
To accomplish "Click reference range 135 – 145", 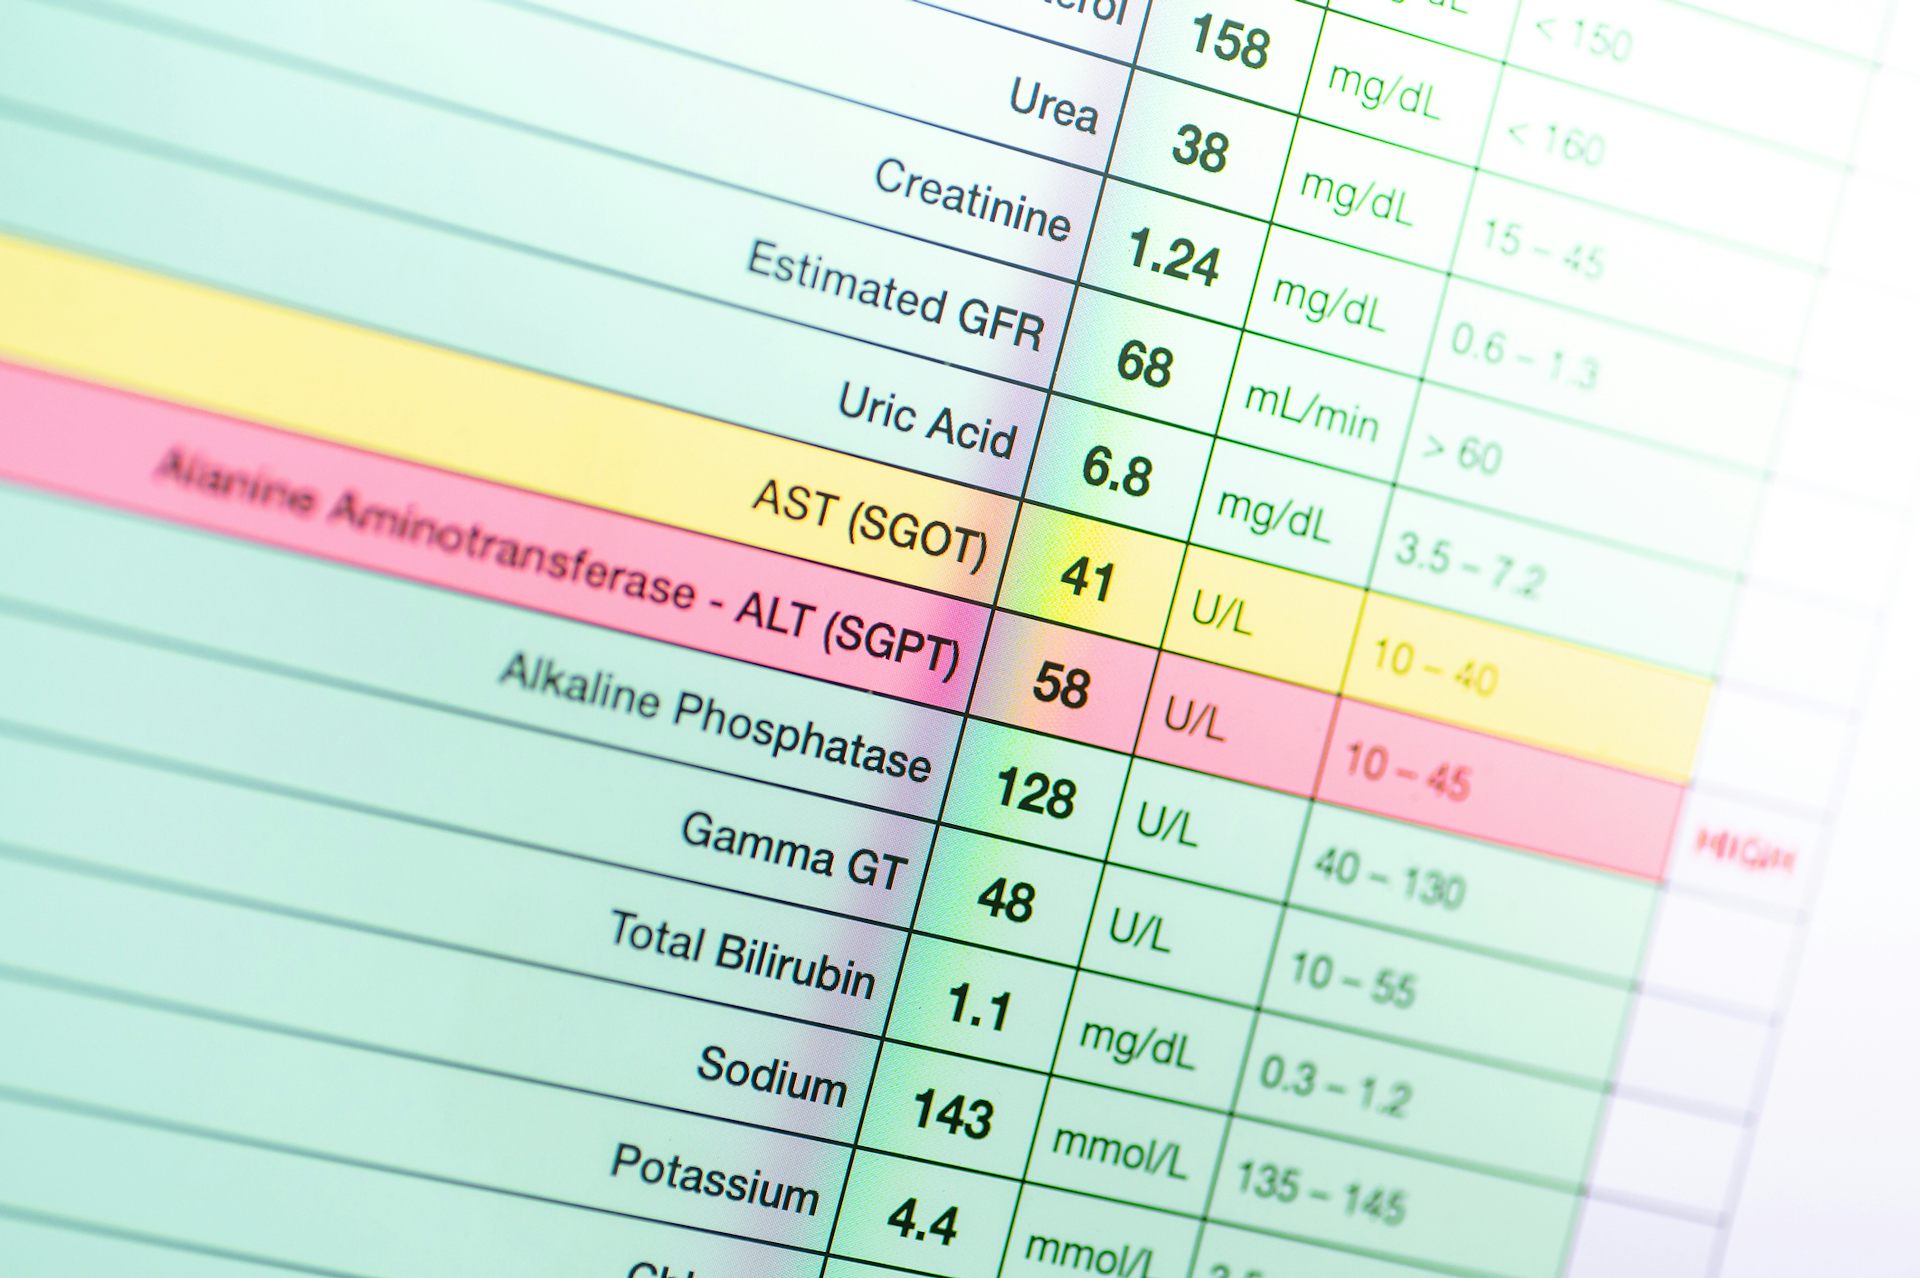I will 1320,1194.
